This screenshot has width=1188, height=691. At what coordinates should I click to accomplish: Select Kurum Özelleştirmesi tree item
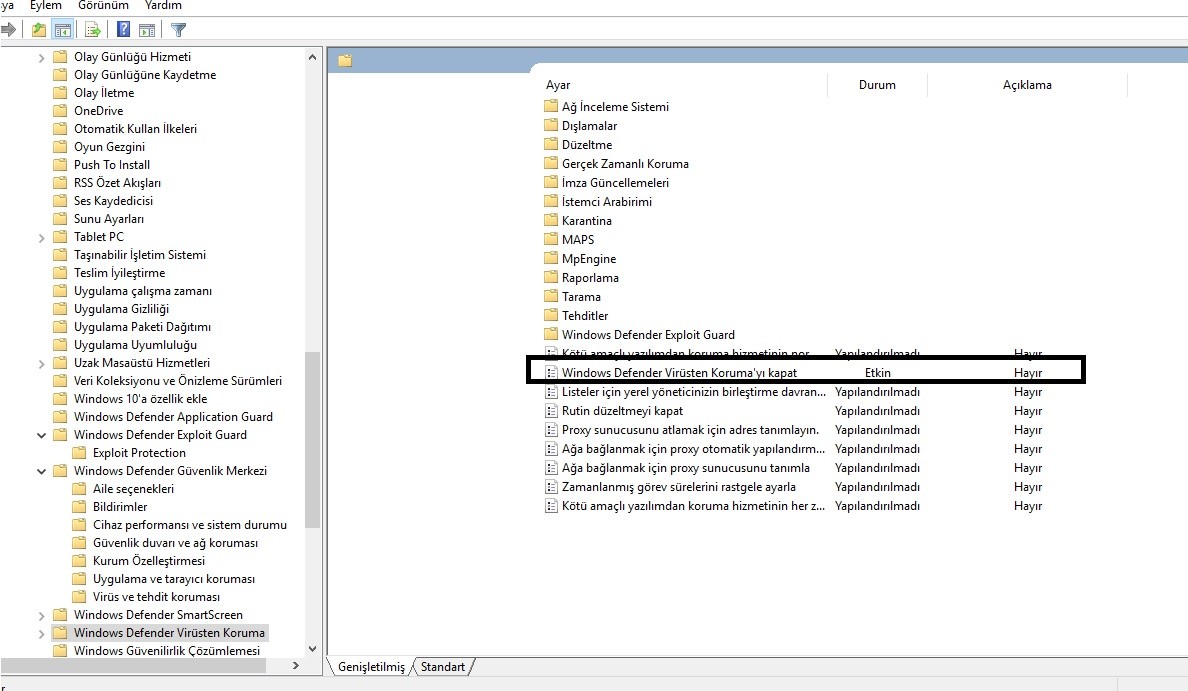tap(148, 561)
